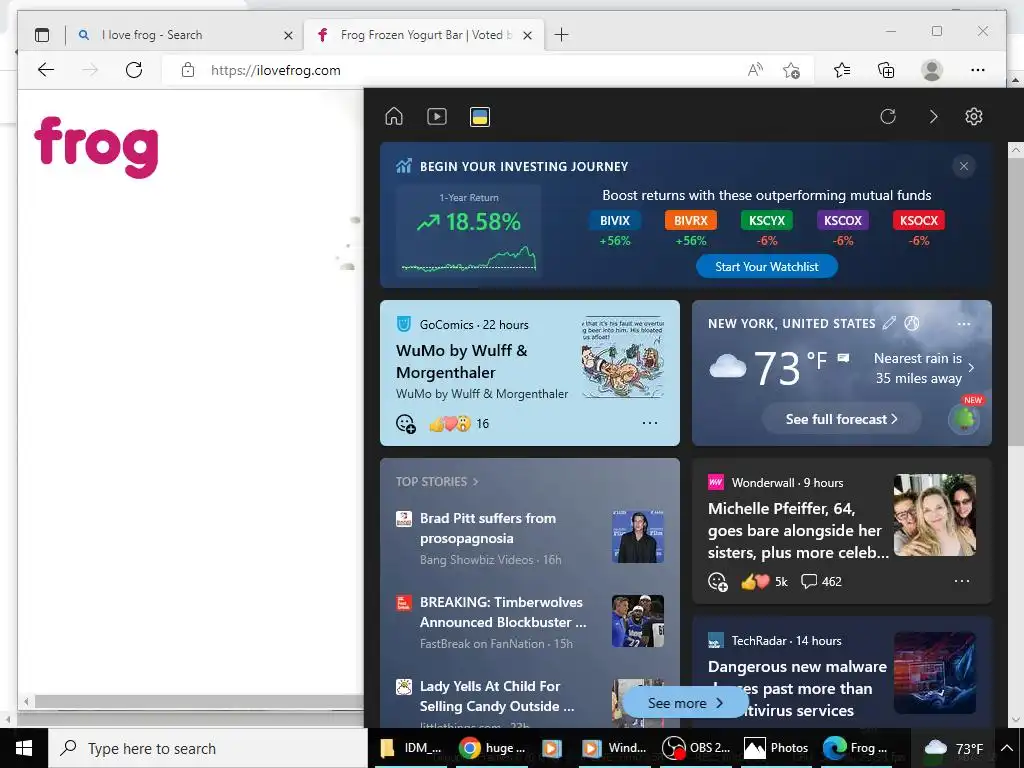The width and height of the screenshot is (1024, 768).
Task: Open Michelle Pfeiffer story thumbnail
Action: coord(935,515)
